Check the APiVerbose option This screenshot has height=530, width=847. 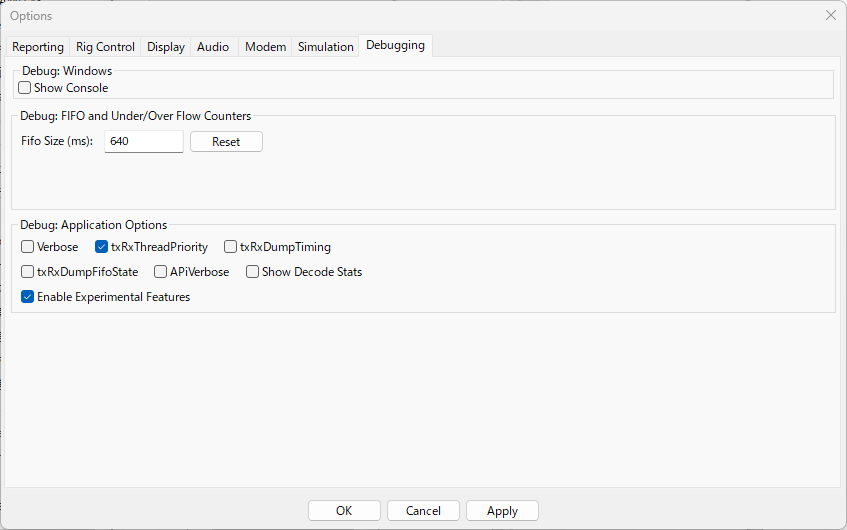pyautogui.click(x=161, y=272)
